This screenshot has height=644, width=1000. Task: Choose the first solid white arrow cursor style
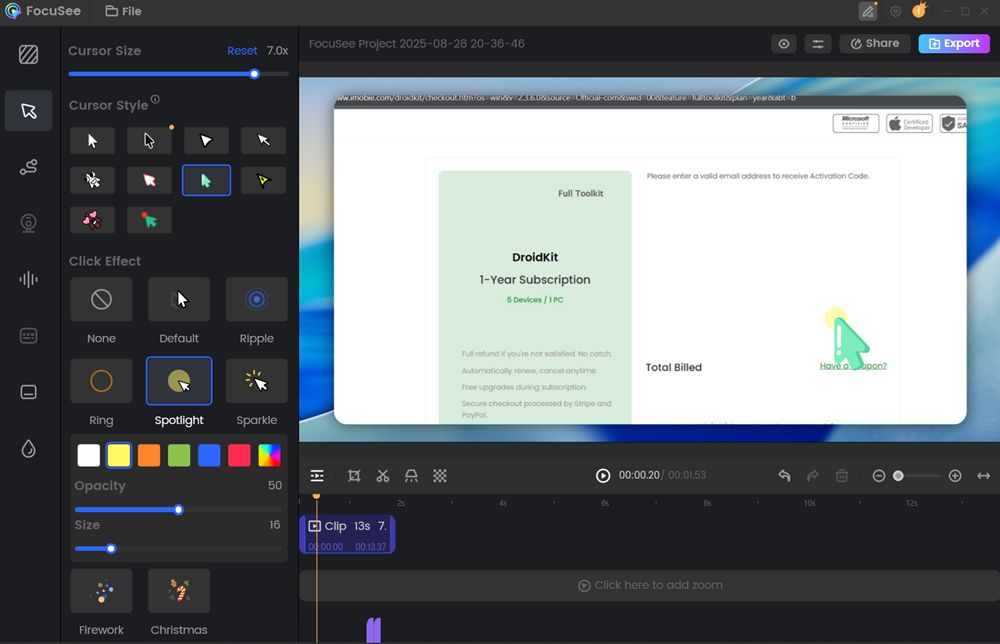(92, 141)
